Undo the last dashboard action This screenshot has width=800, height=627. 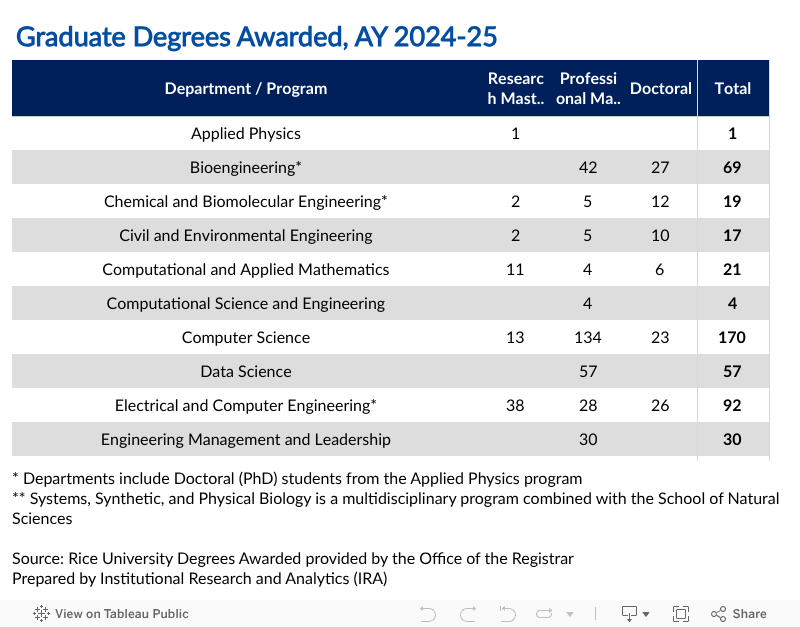point(427,613)
